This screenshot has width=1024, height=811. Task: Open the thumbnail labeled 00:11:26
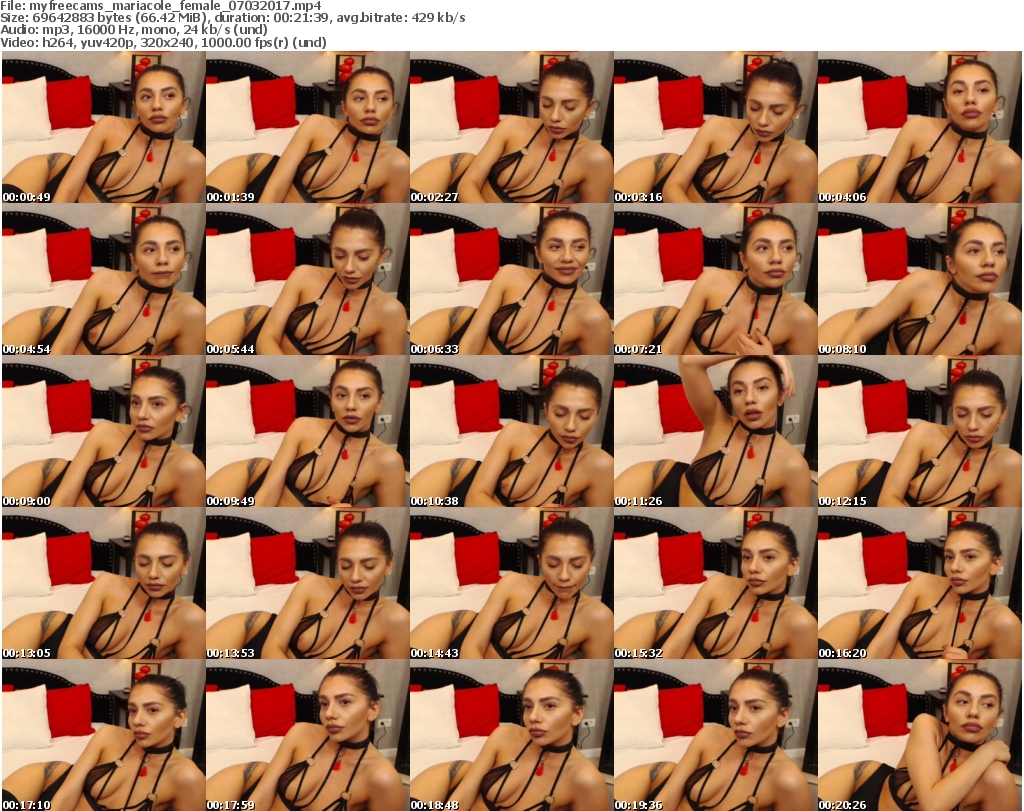coord(715,432)
